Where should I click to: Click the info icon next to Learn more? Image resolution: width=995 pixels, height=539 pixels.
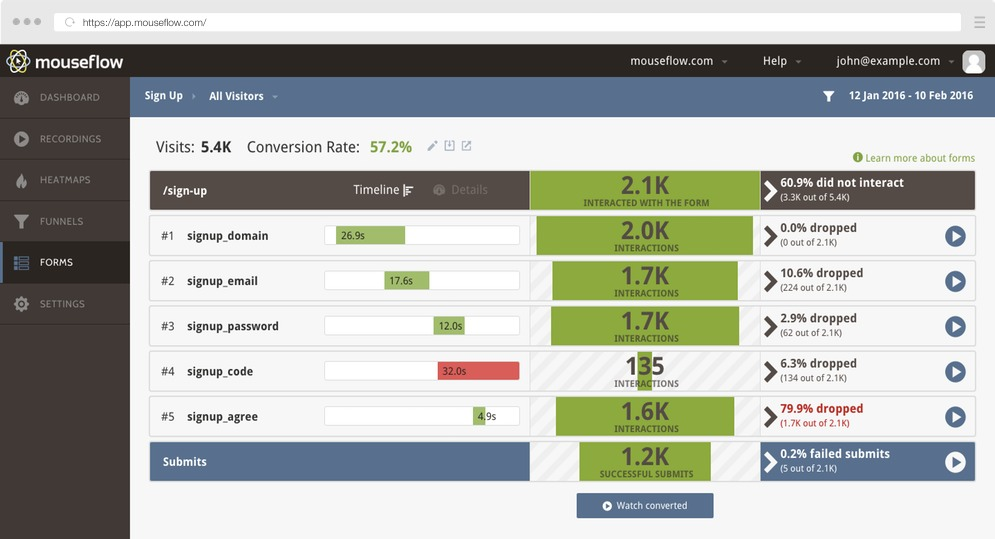pyautogui.click(x=857, y=157)
